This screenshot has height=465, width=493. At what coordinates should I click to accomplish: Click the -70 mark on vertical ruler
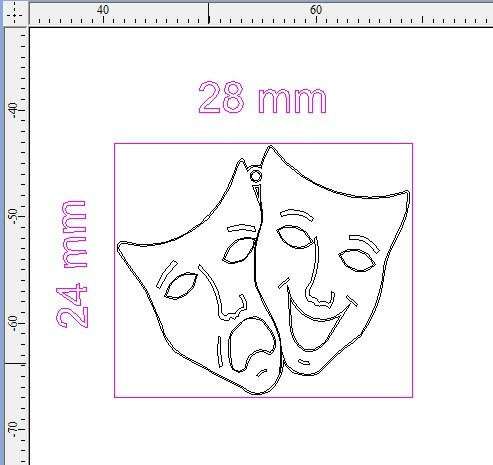[13, 429]
